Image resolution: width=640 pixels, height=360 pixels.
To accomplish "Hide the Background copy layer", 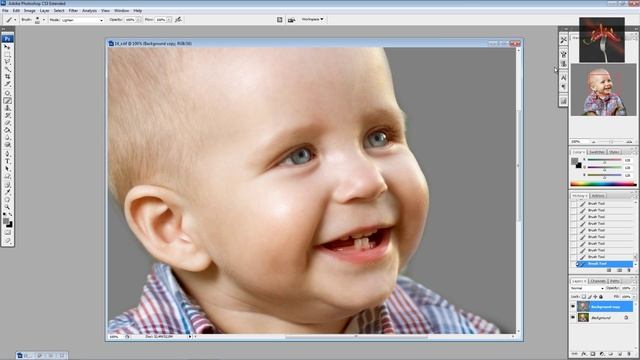I will (x=573, y=306).
